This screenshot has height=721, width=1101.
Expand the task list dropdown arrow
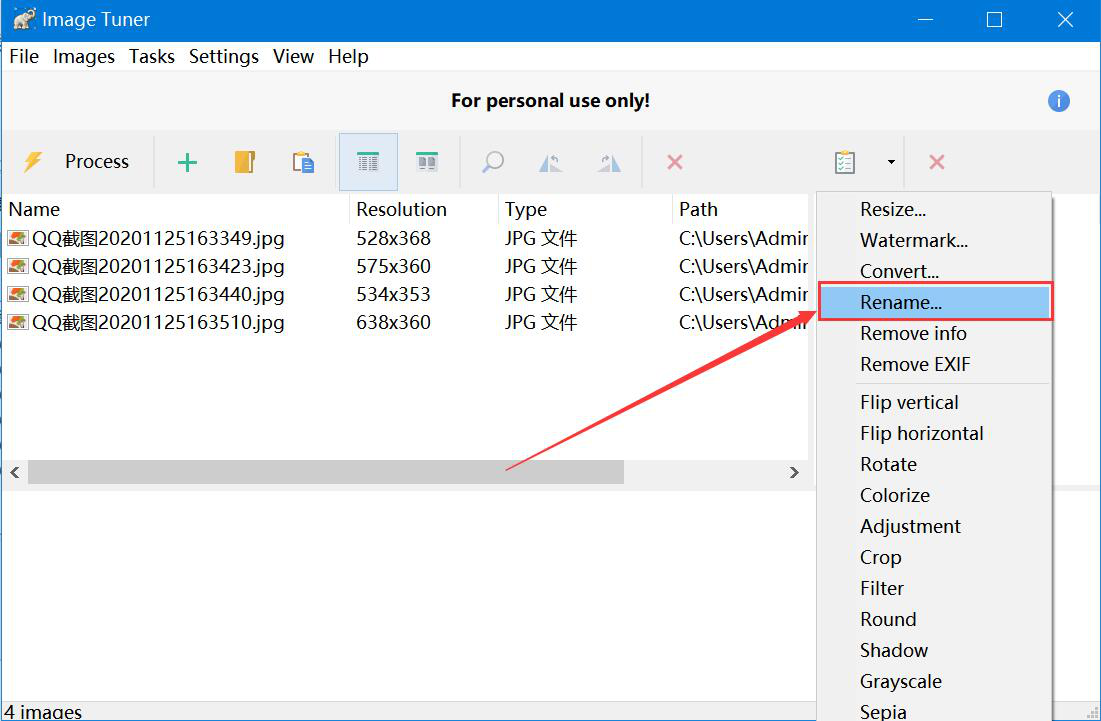(890, 162)
